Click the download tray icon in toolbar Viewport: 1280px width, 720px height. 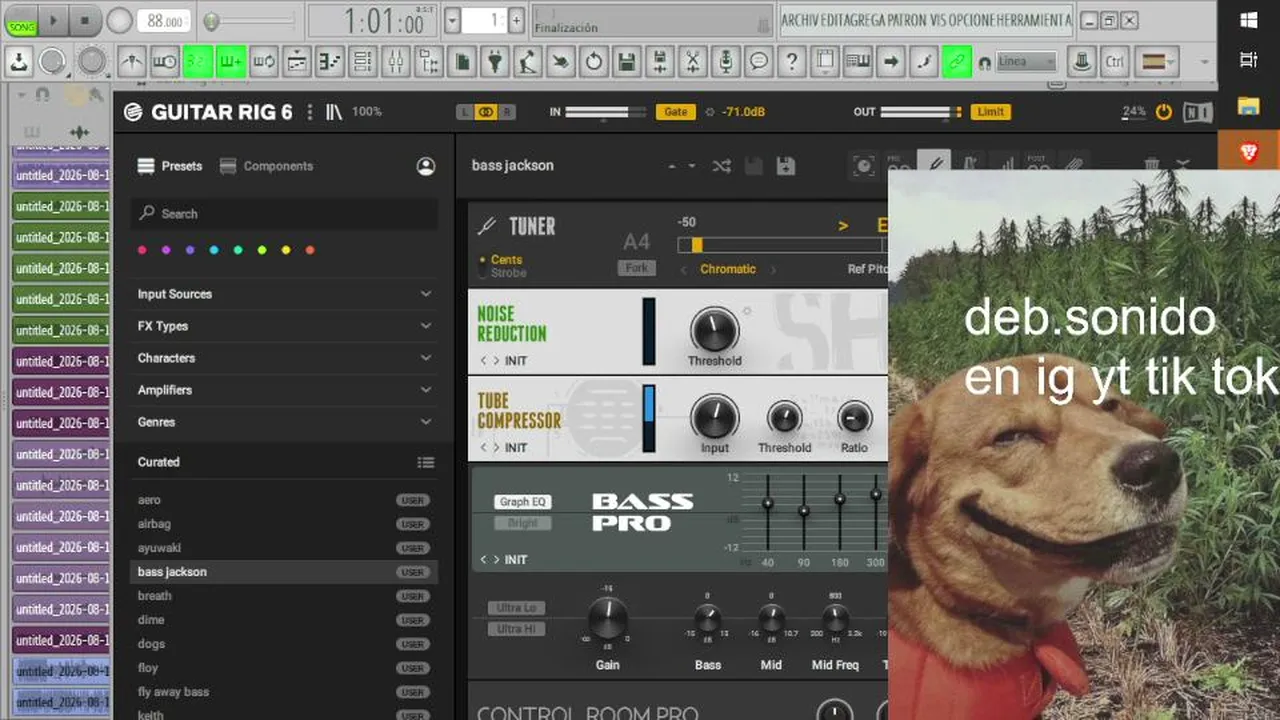pyautogui.click(x=19, y=62)
